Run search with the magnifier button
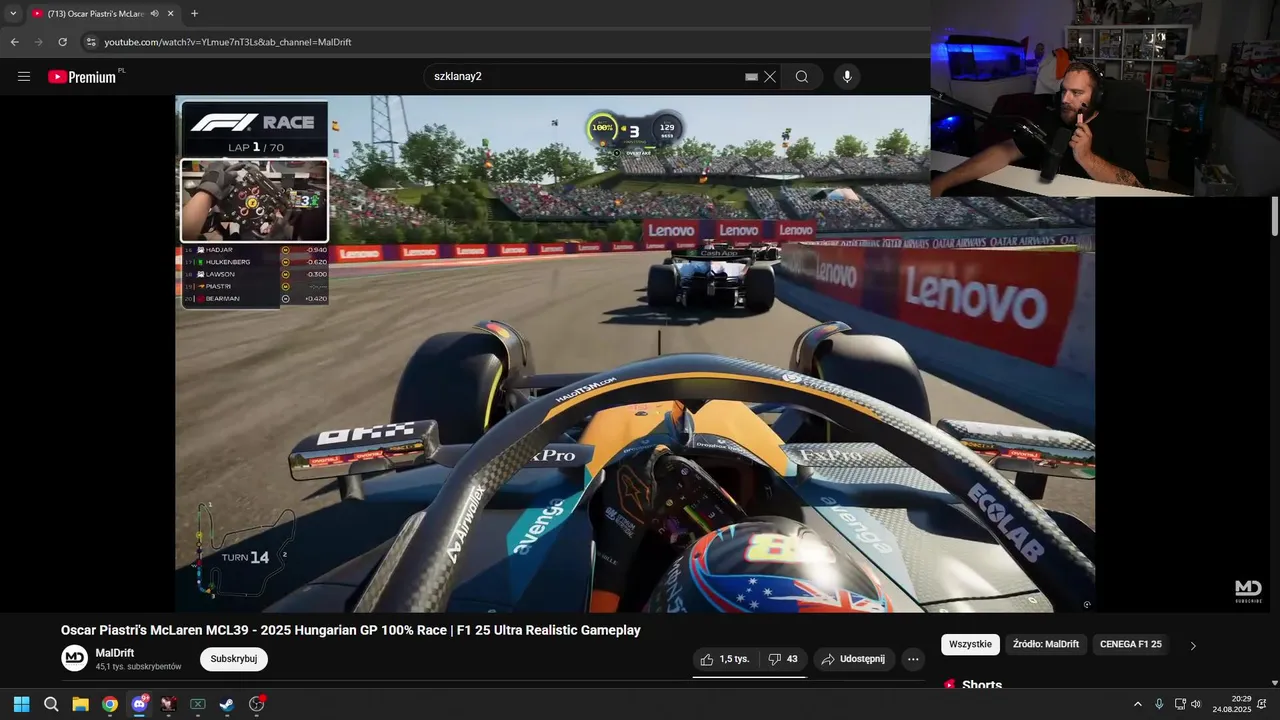This screenshot has width=1280, height=720. point(802,77)
